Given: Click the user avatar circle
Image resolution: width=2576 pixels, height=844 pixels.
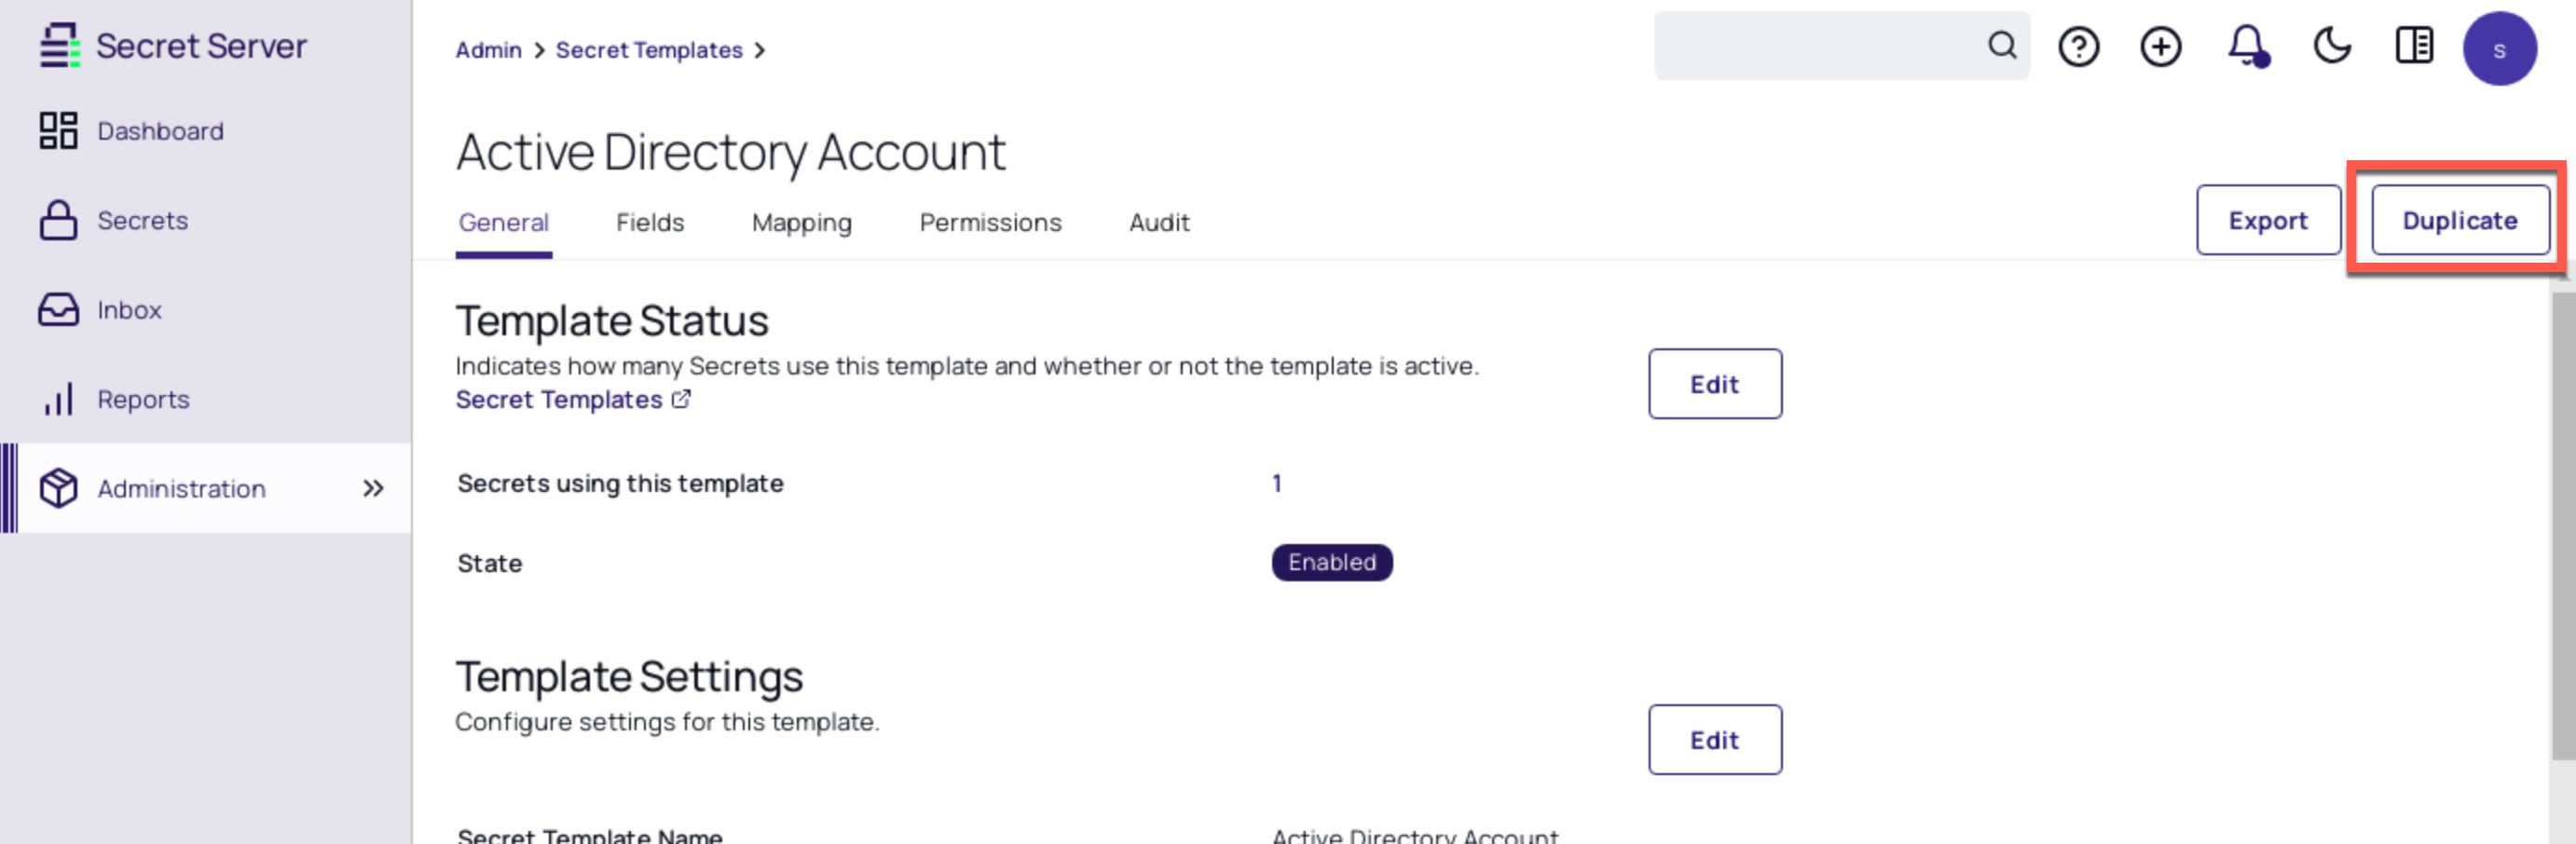Looking at the screenshot, I should 2500,47.
